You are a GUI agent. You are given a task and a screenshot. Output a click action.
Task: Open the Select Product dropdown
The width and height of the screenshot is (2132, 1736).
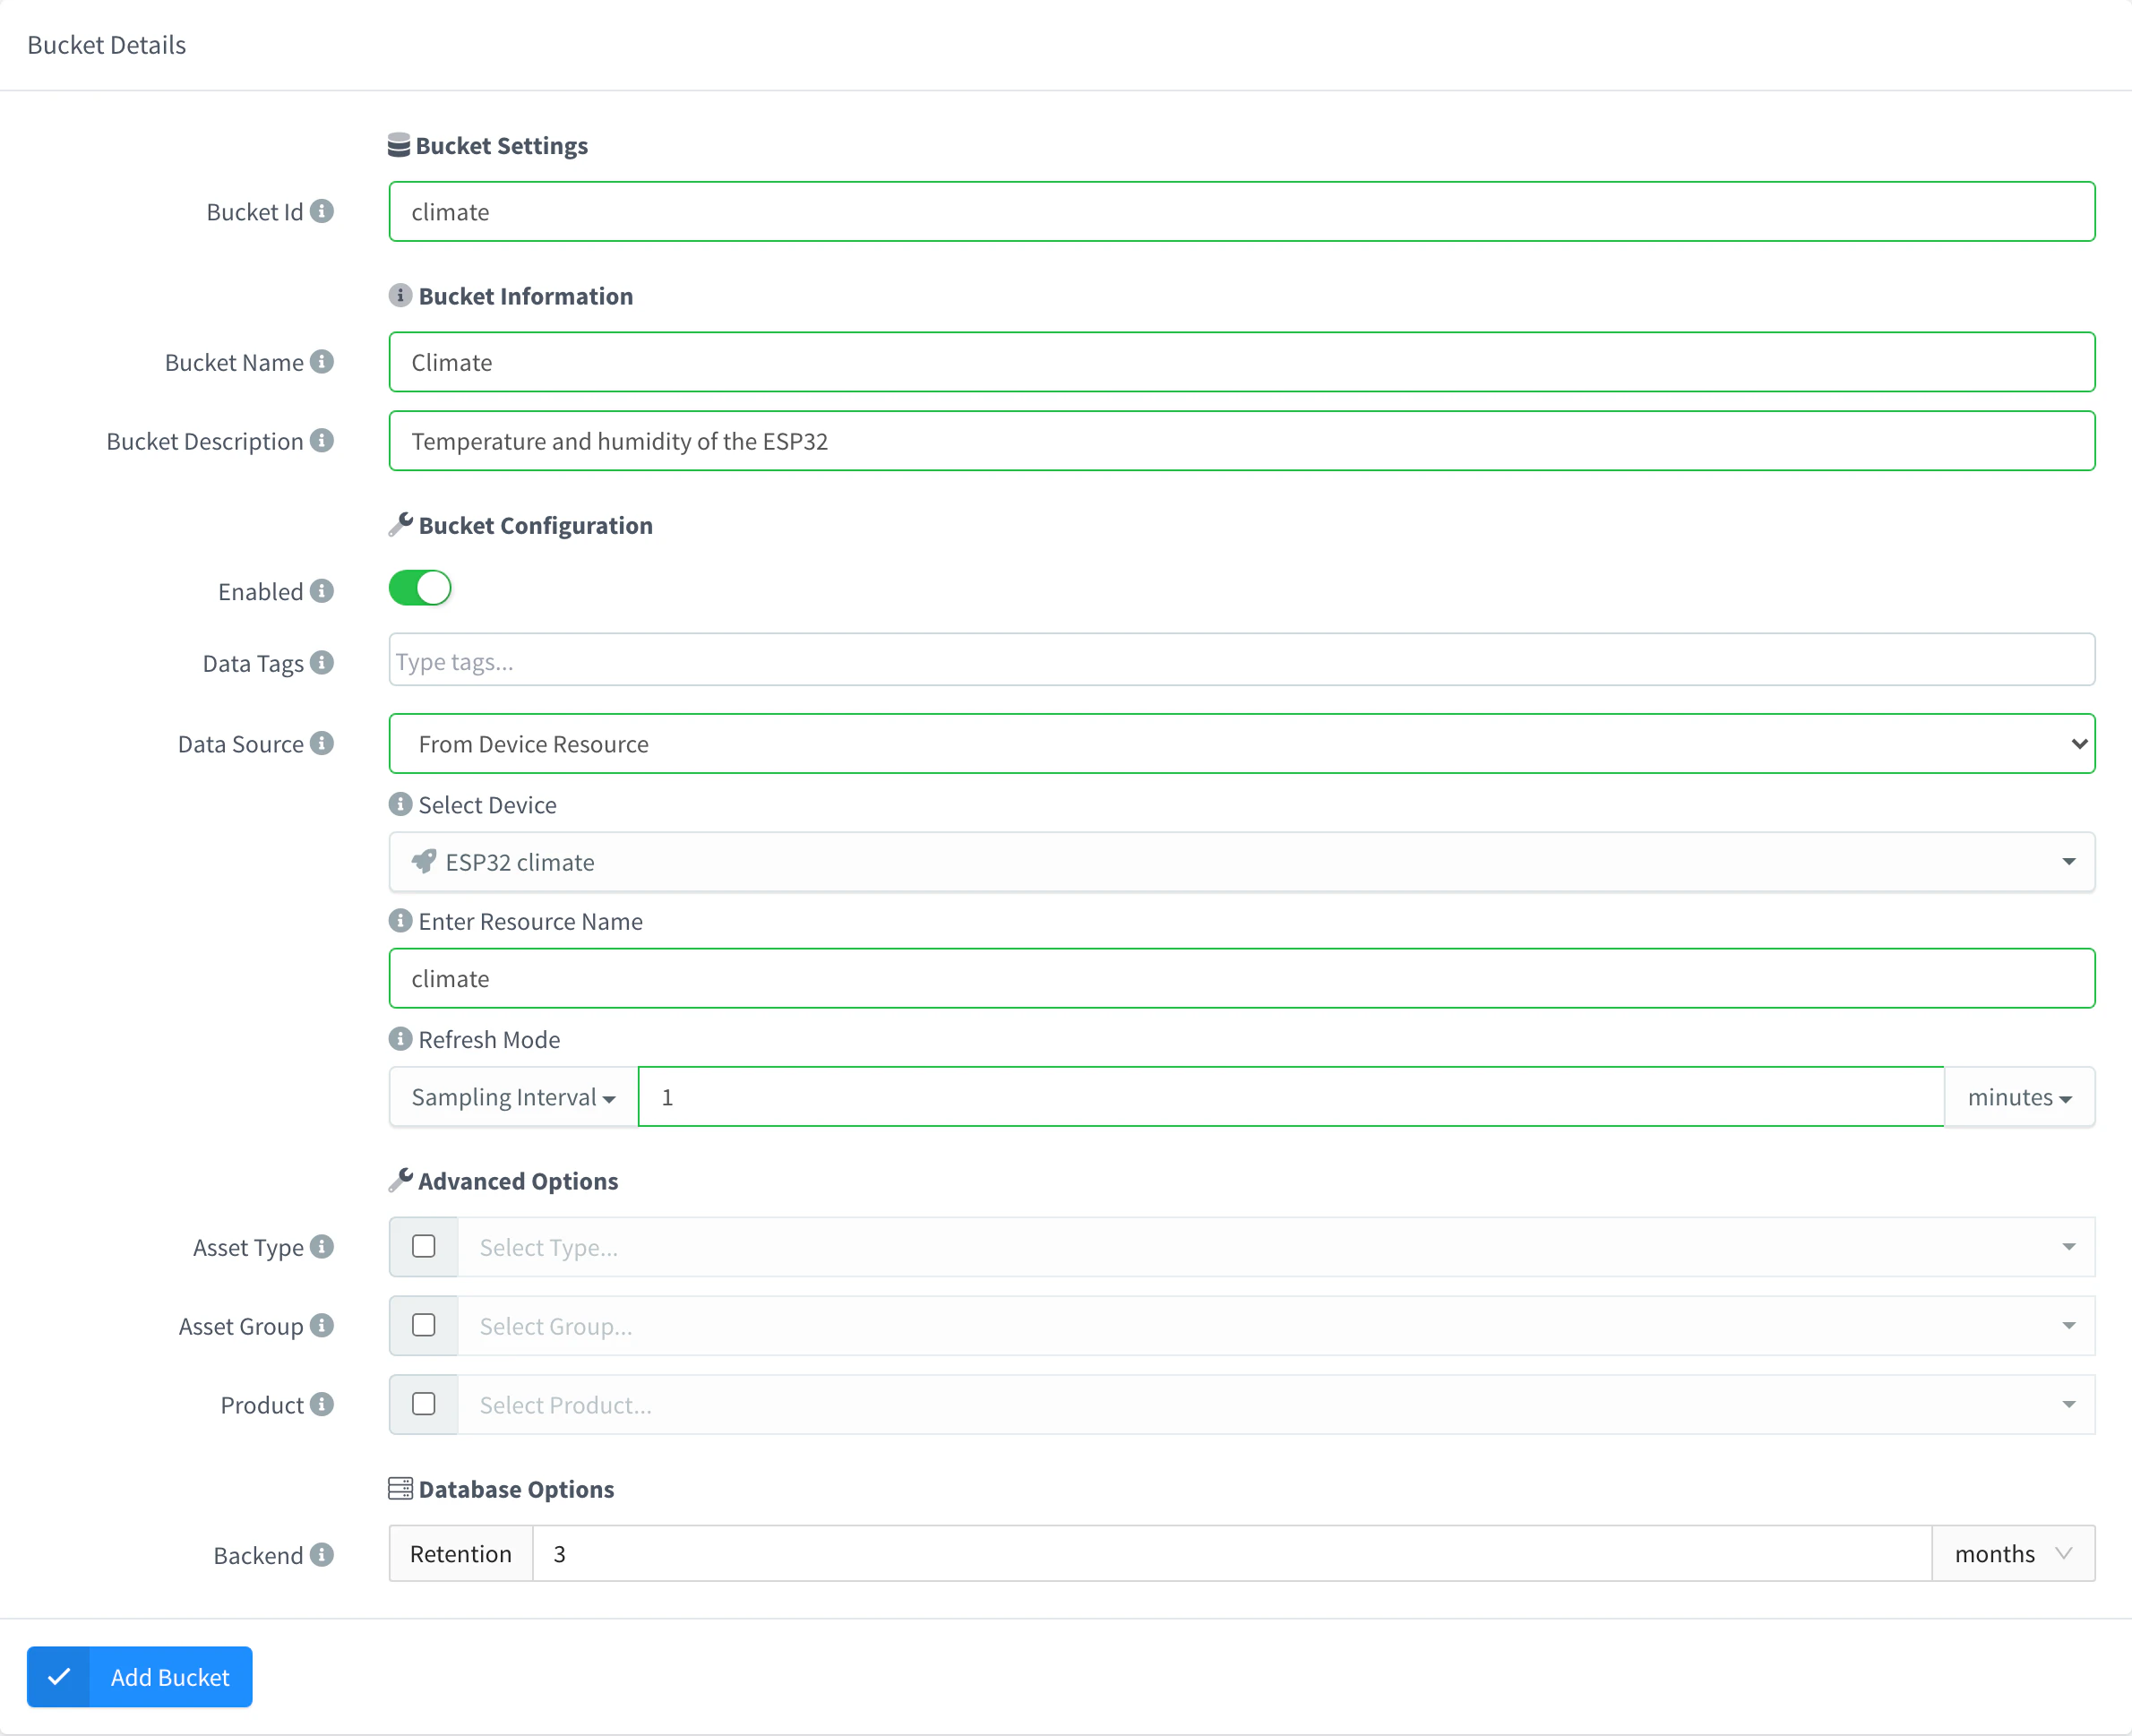point(1276,1404)
